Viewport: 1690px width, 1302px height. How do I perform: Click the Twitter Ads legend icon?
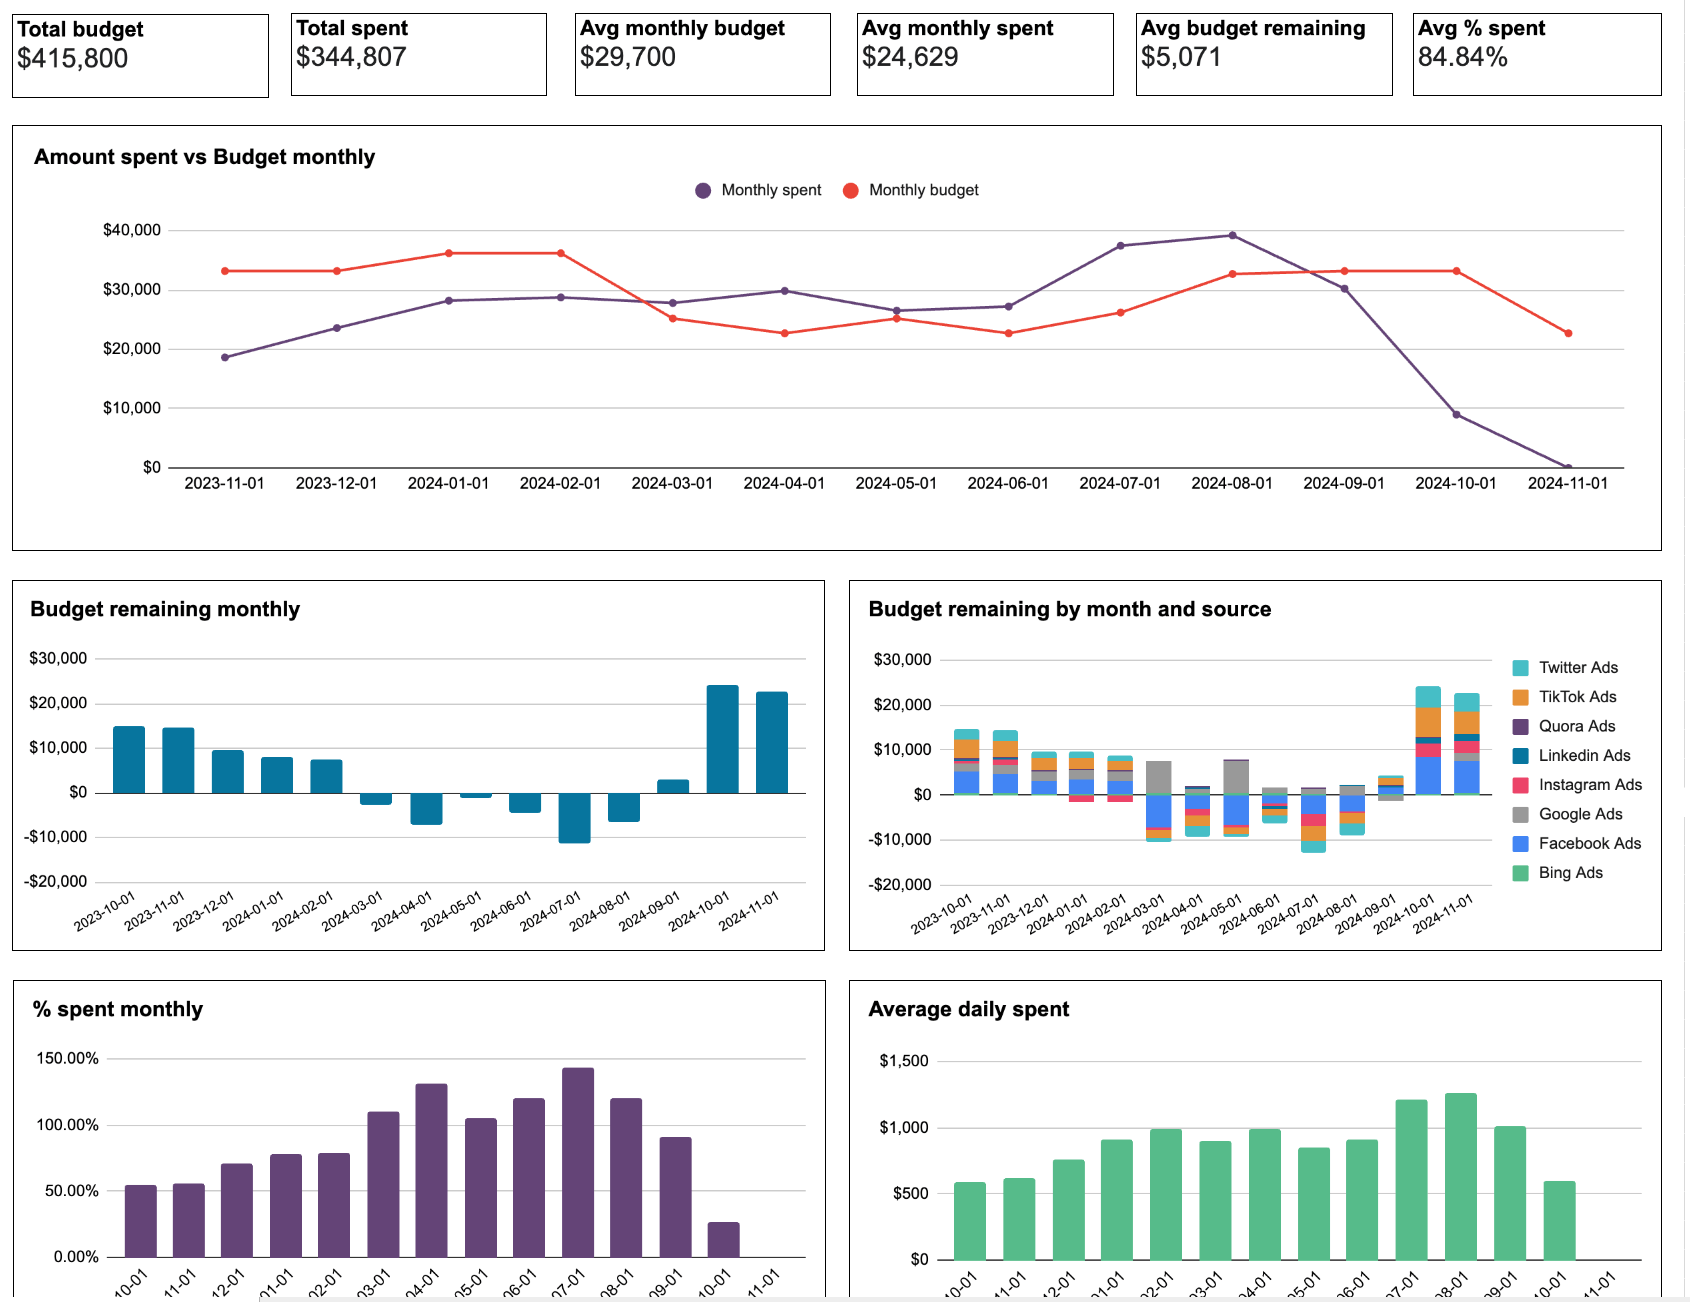click(1521, 667)
